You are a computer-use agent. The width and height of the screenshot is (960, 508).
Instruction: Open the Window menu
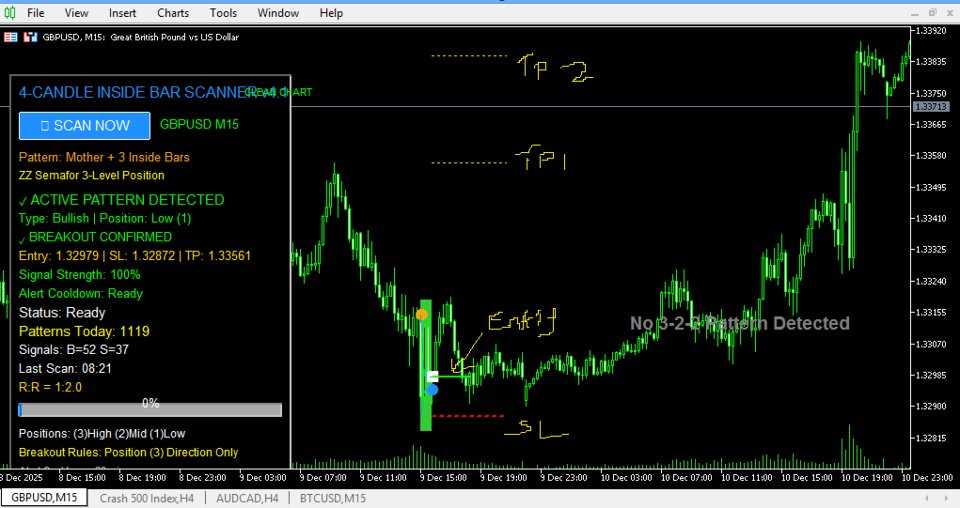pyautogui.click(x=278, y=13)
